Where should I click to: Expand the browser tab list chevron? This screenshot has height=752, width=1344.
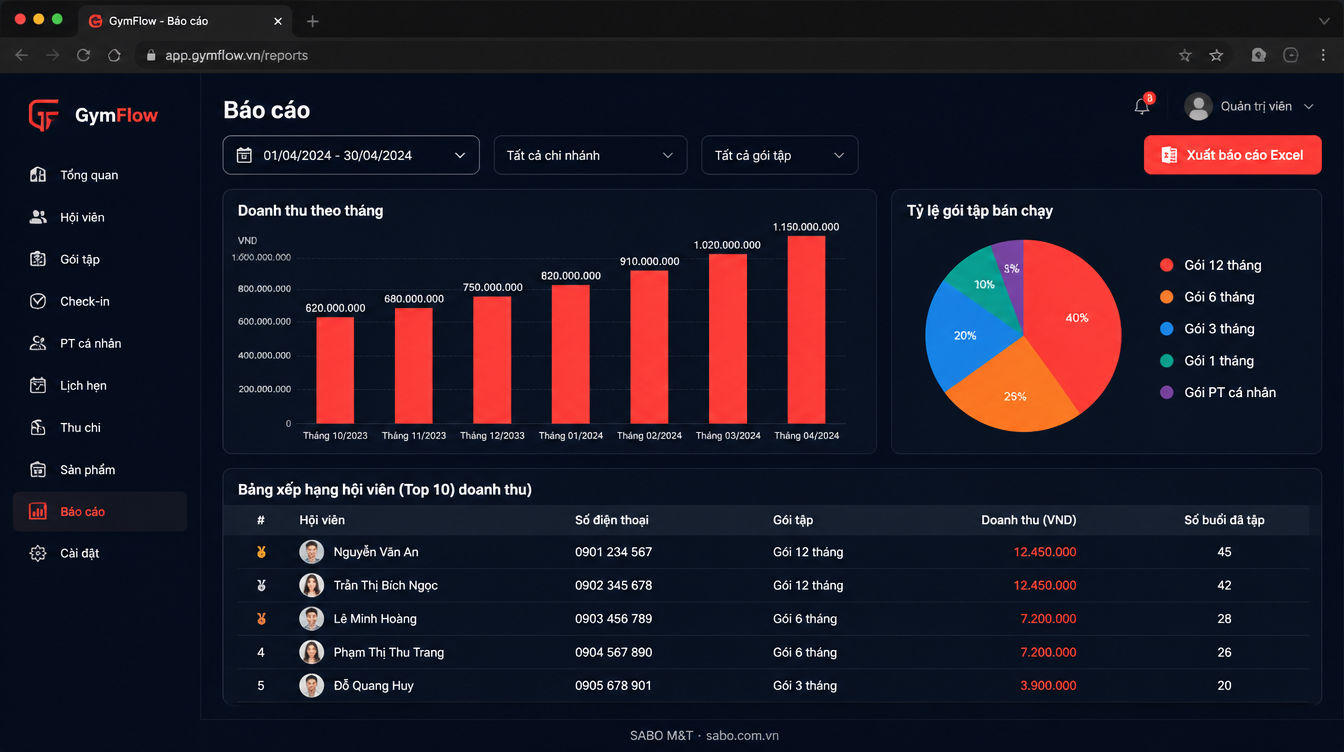tap(1324, 21)
